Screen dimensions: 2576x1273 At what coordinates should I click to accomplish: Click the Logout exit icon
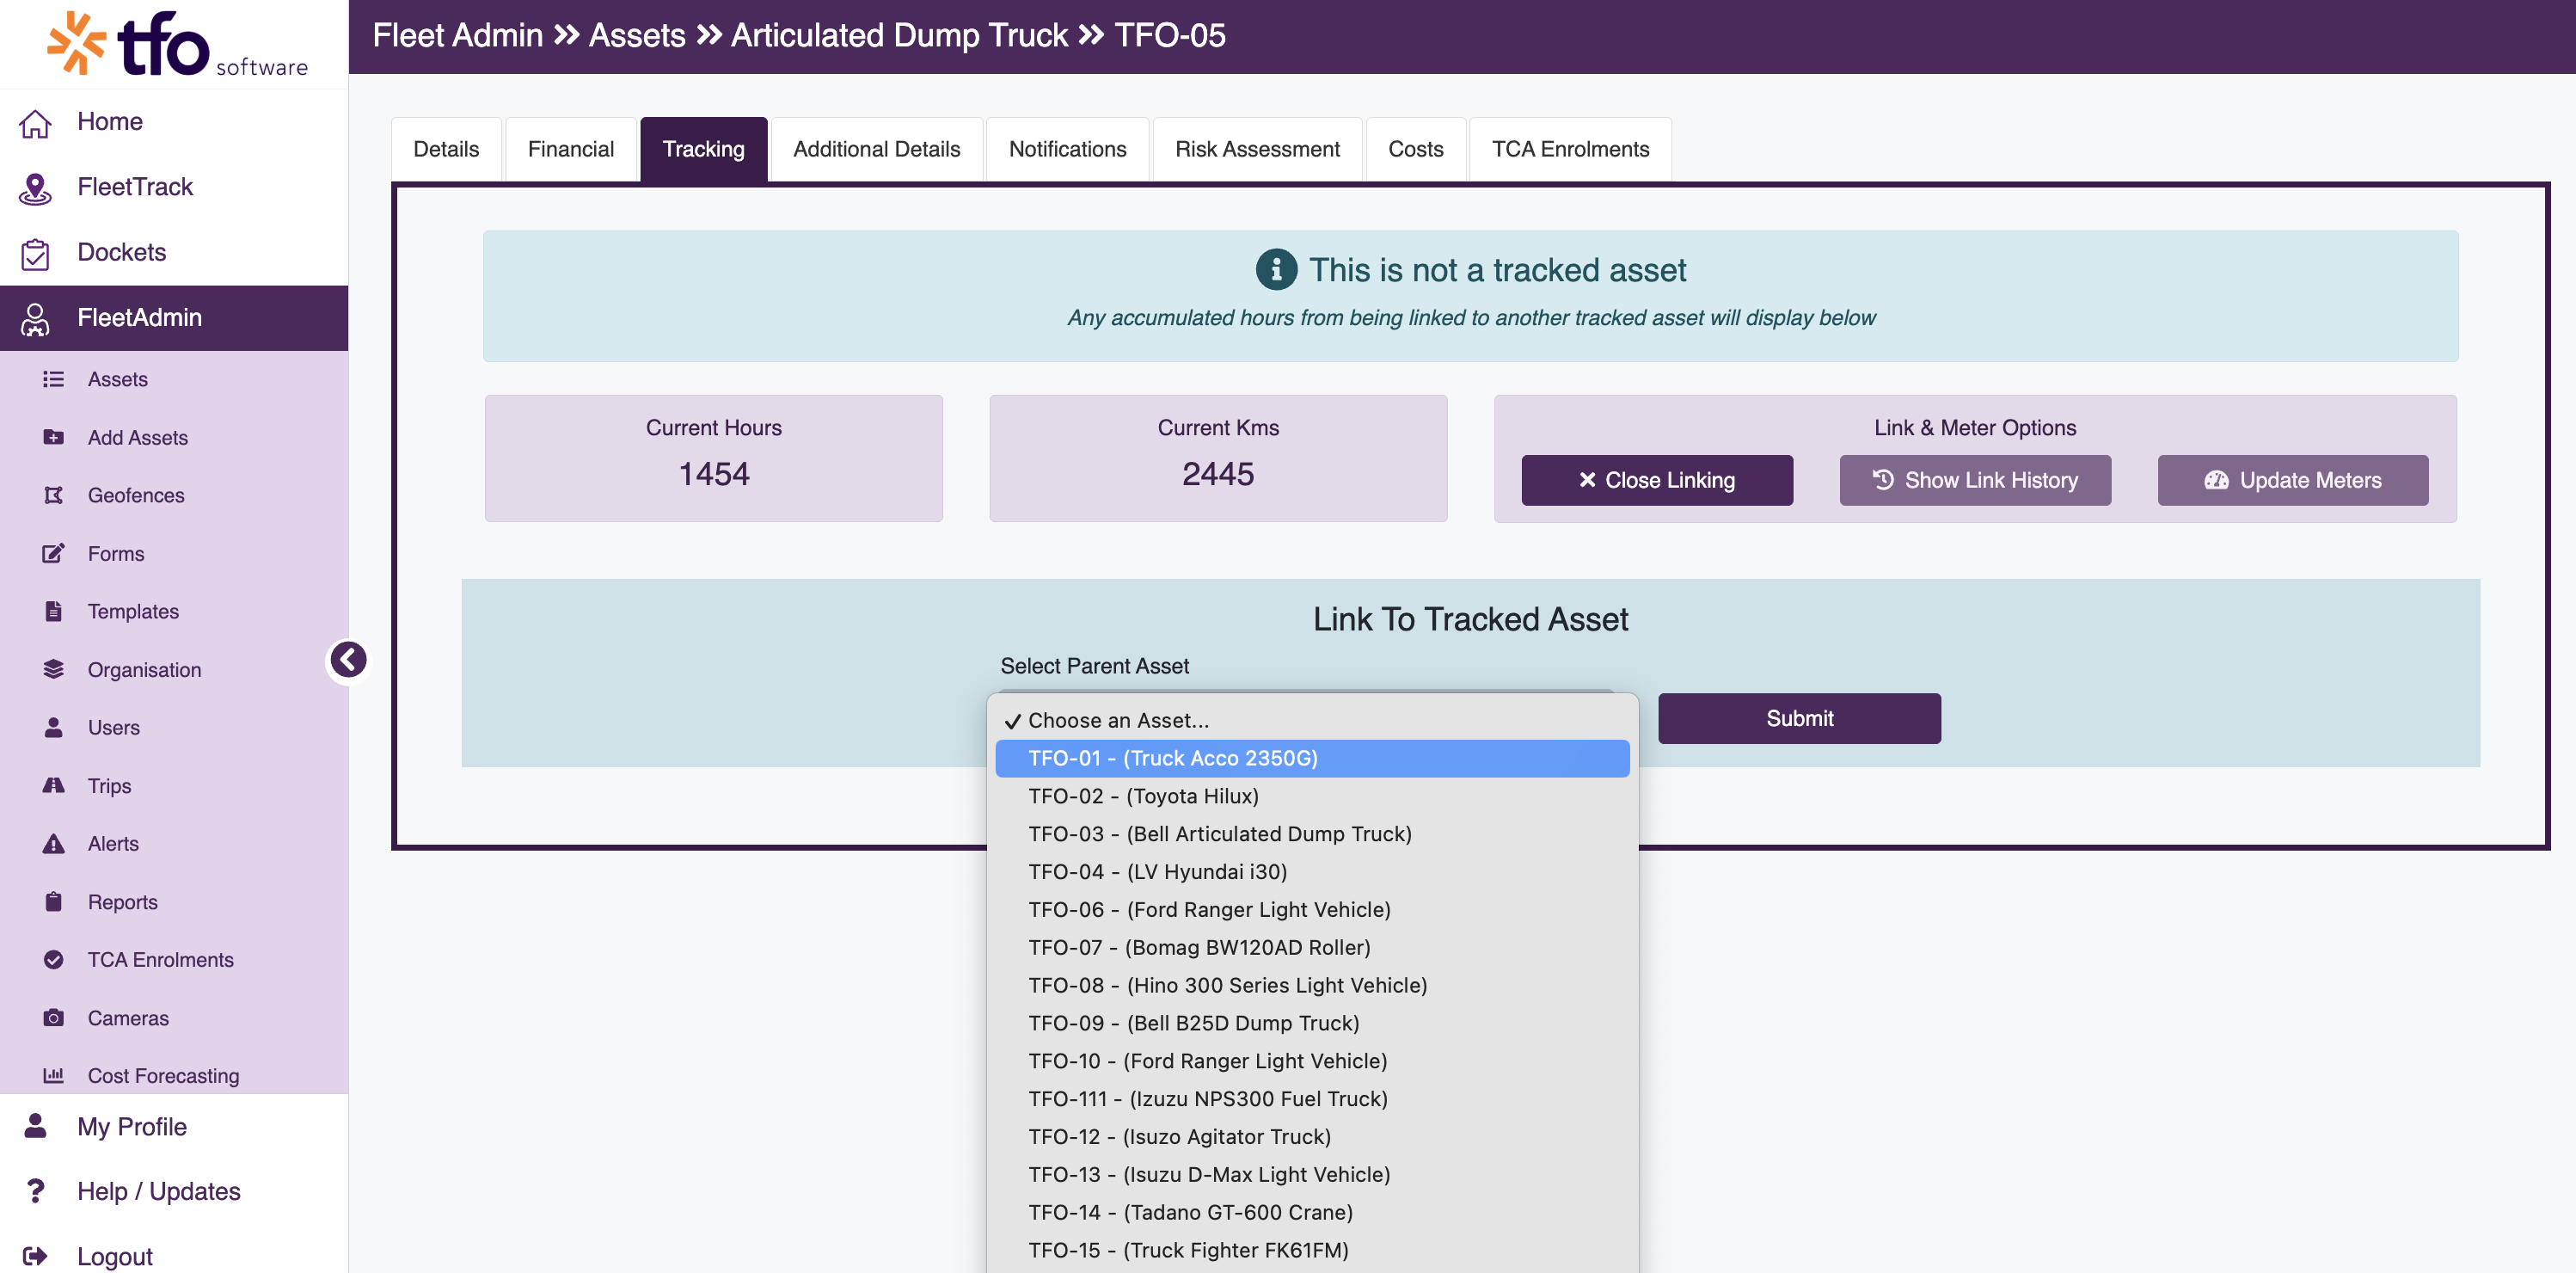point(35,1256)
